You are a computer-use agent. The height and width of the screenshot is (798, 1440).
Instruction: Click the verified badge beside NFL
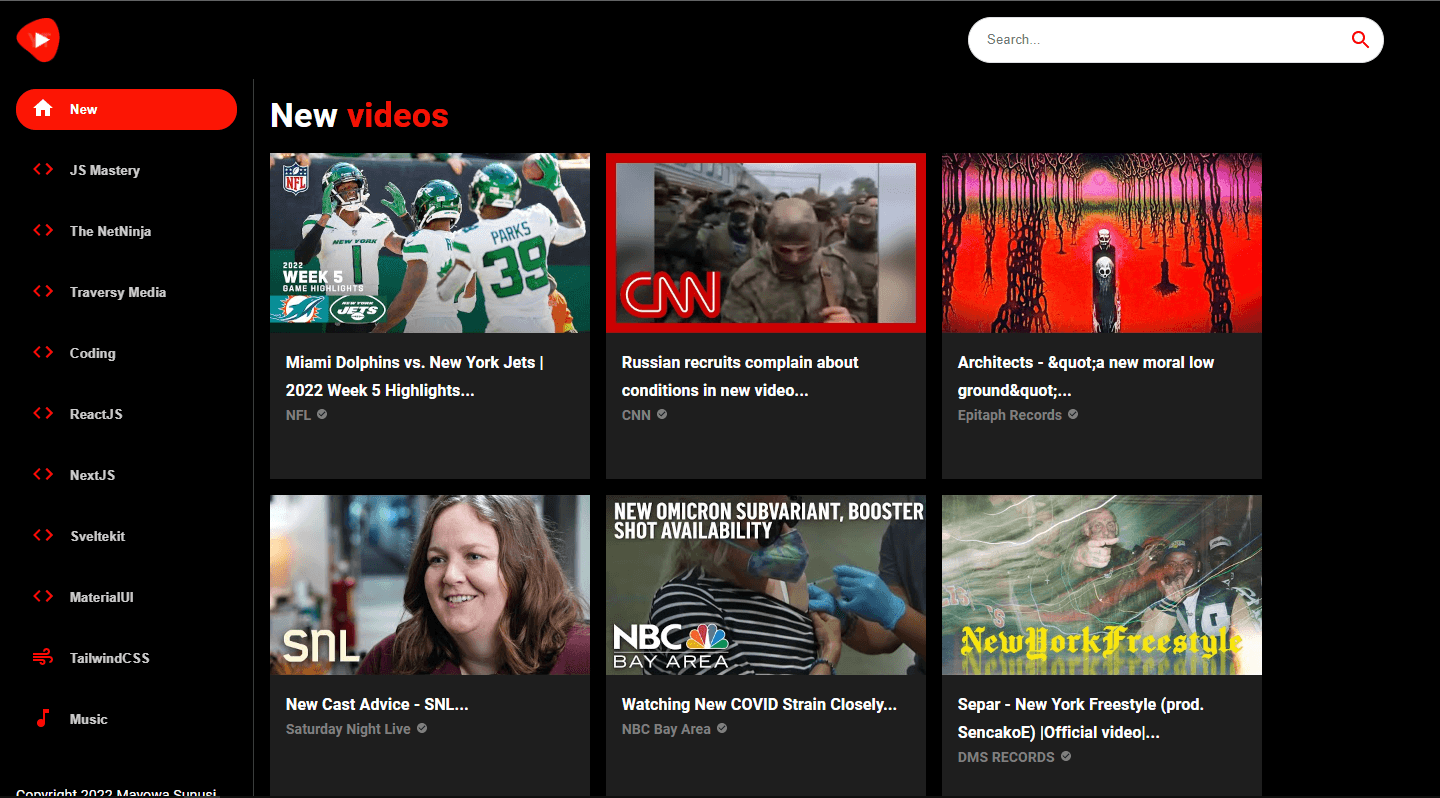click(322, 414)
